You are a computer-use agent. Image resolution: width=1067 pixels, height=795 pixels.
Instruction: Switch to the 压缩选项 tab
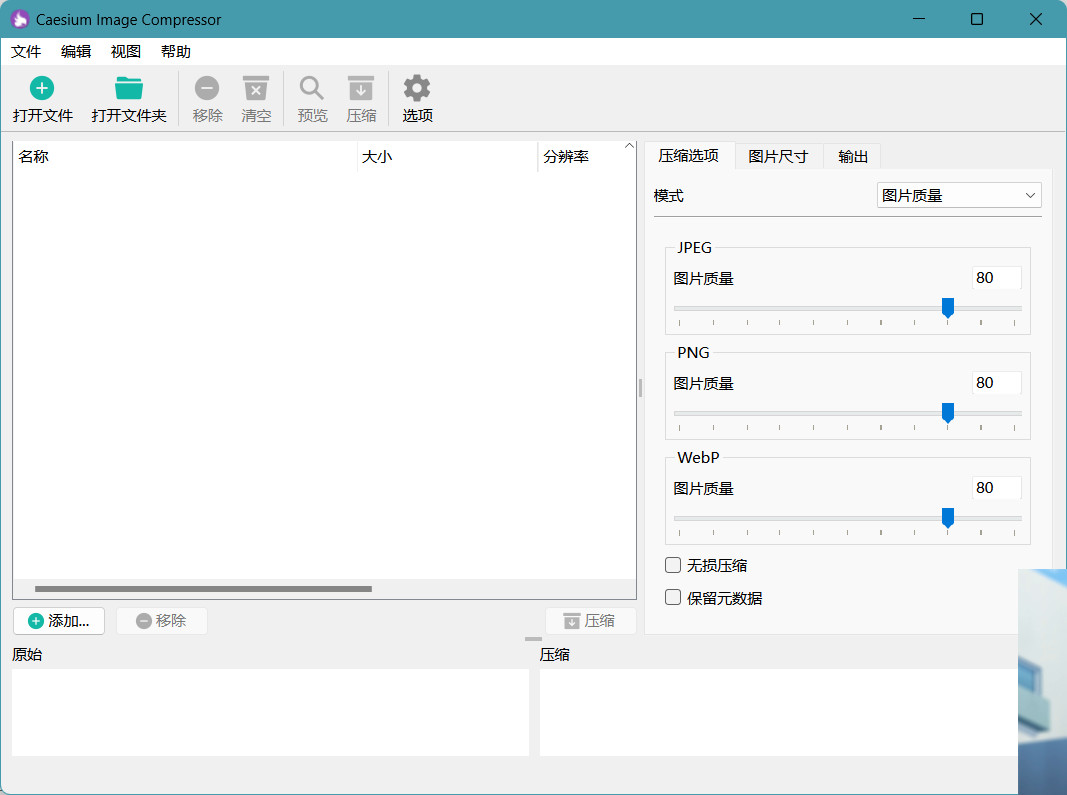(689, 156)
